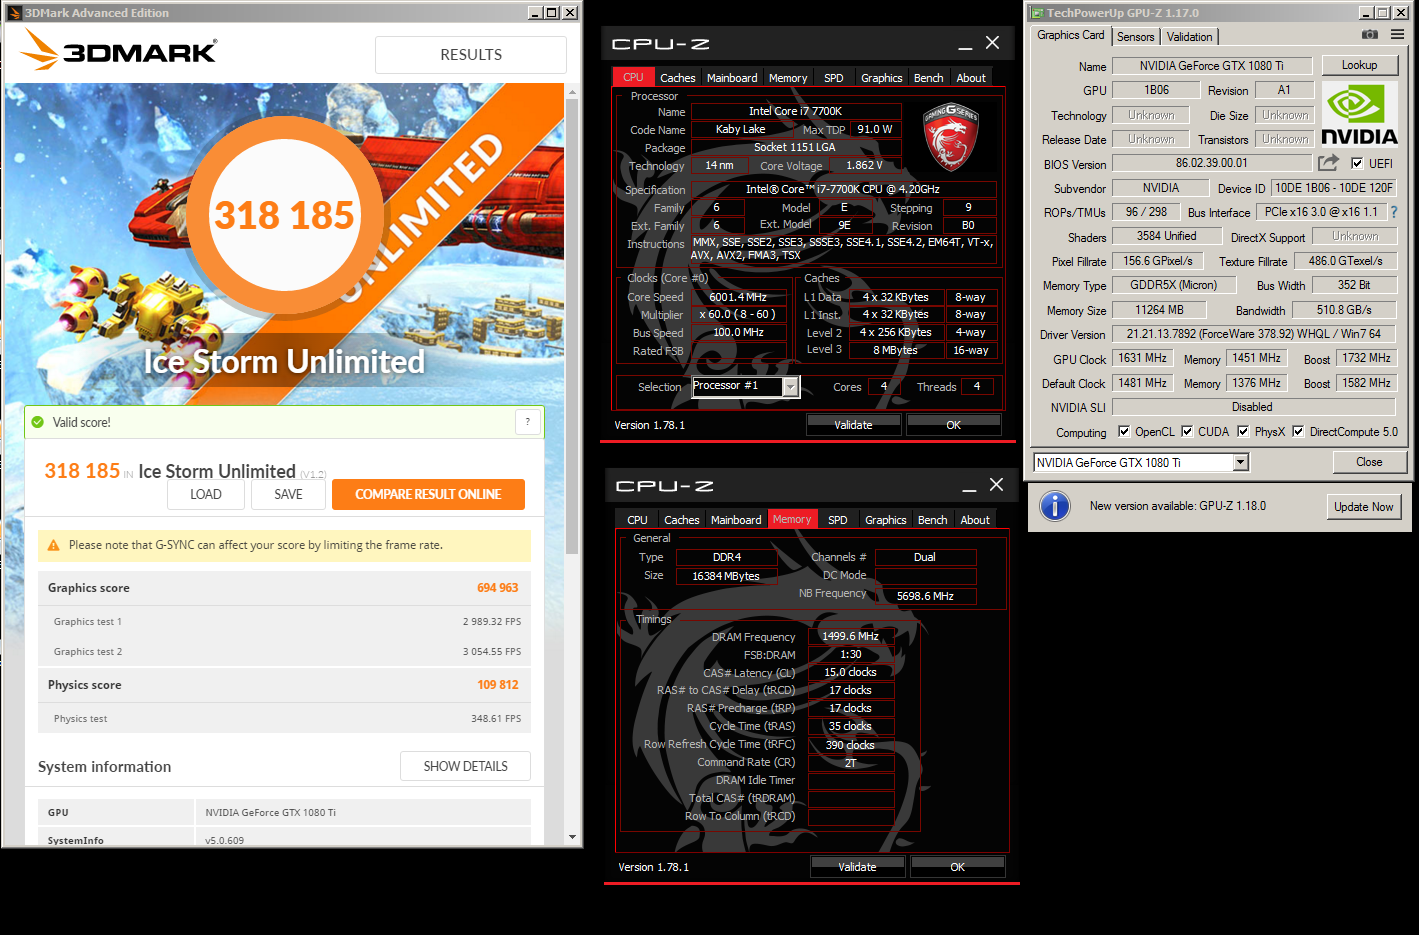Click the 318 185 score circle
Viewport: 1419px width, 935px height.
(284, 216)
